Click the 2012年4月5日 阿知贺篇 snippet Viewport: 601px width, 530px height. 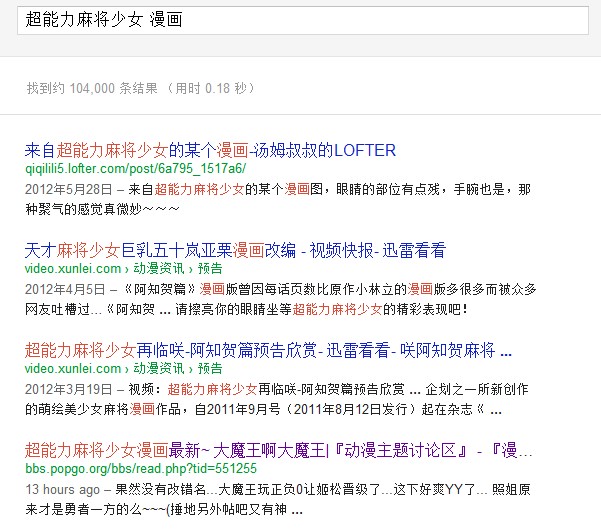tap(281, 289)
